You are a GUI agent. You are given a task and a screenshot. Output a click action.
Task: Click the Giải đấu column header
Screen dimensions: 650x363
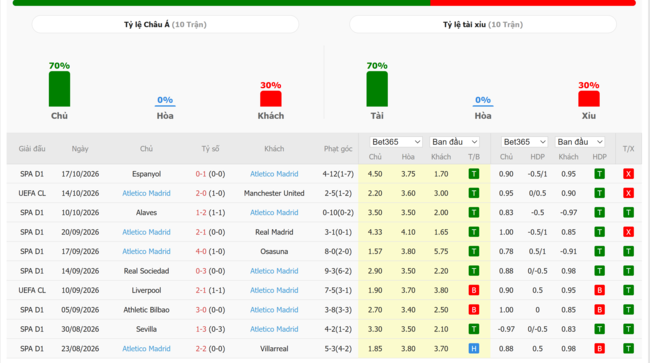[x=32, y=149]
